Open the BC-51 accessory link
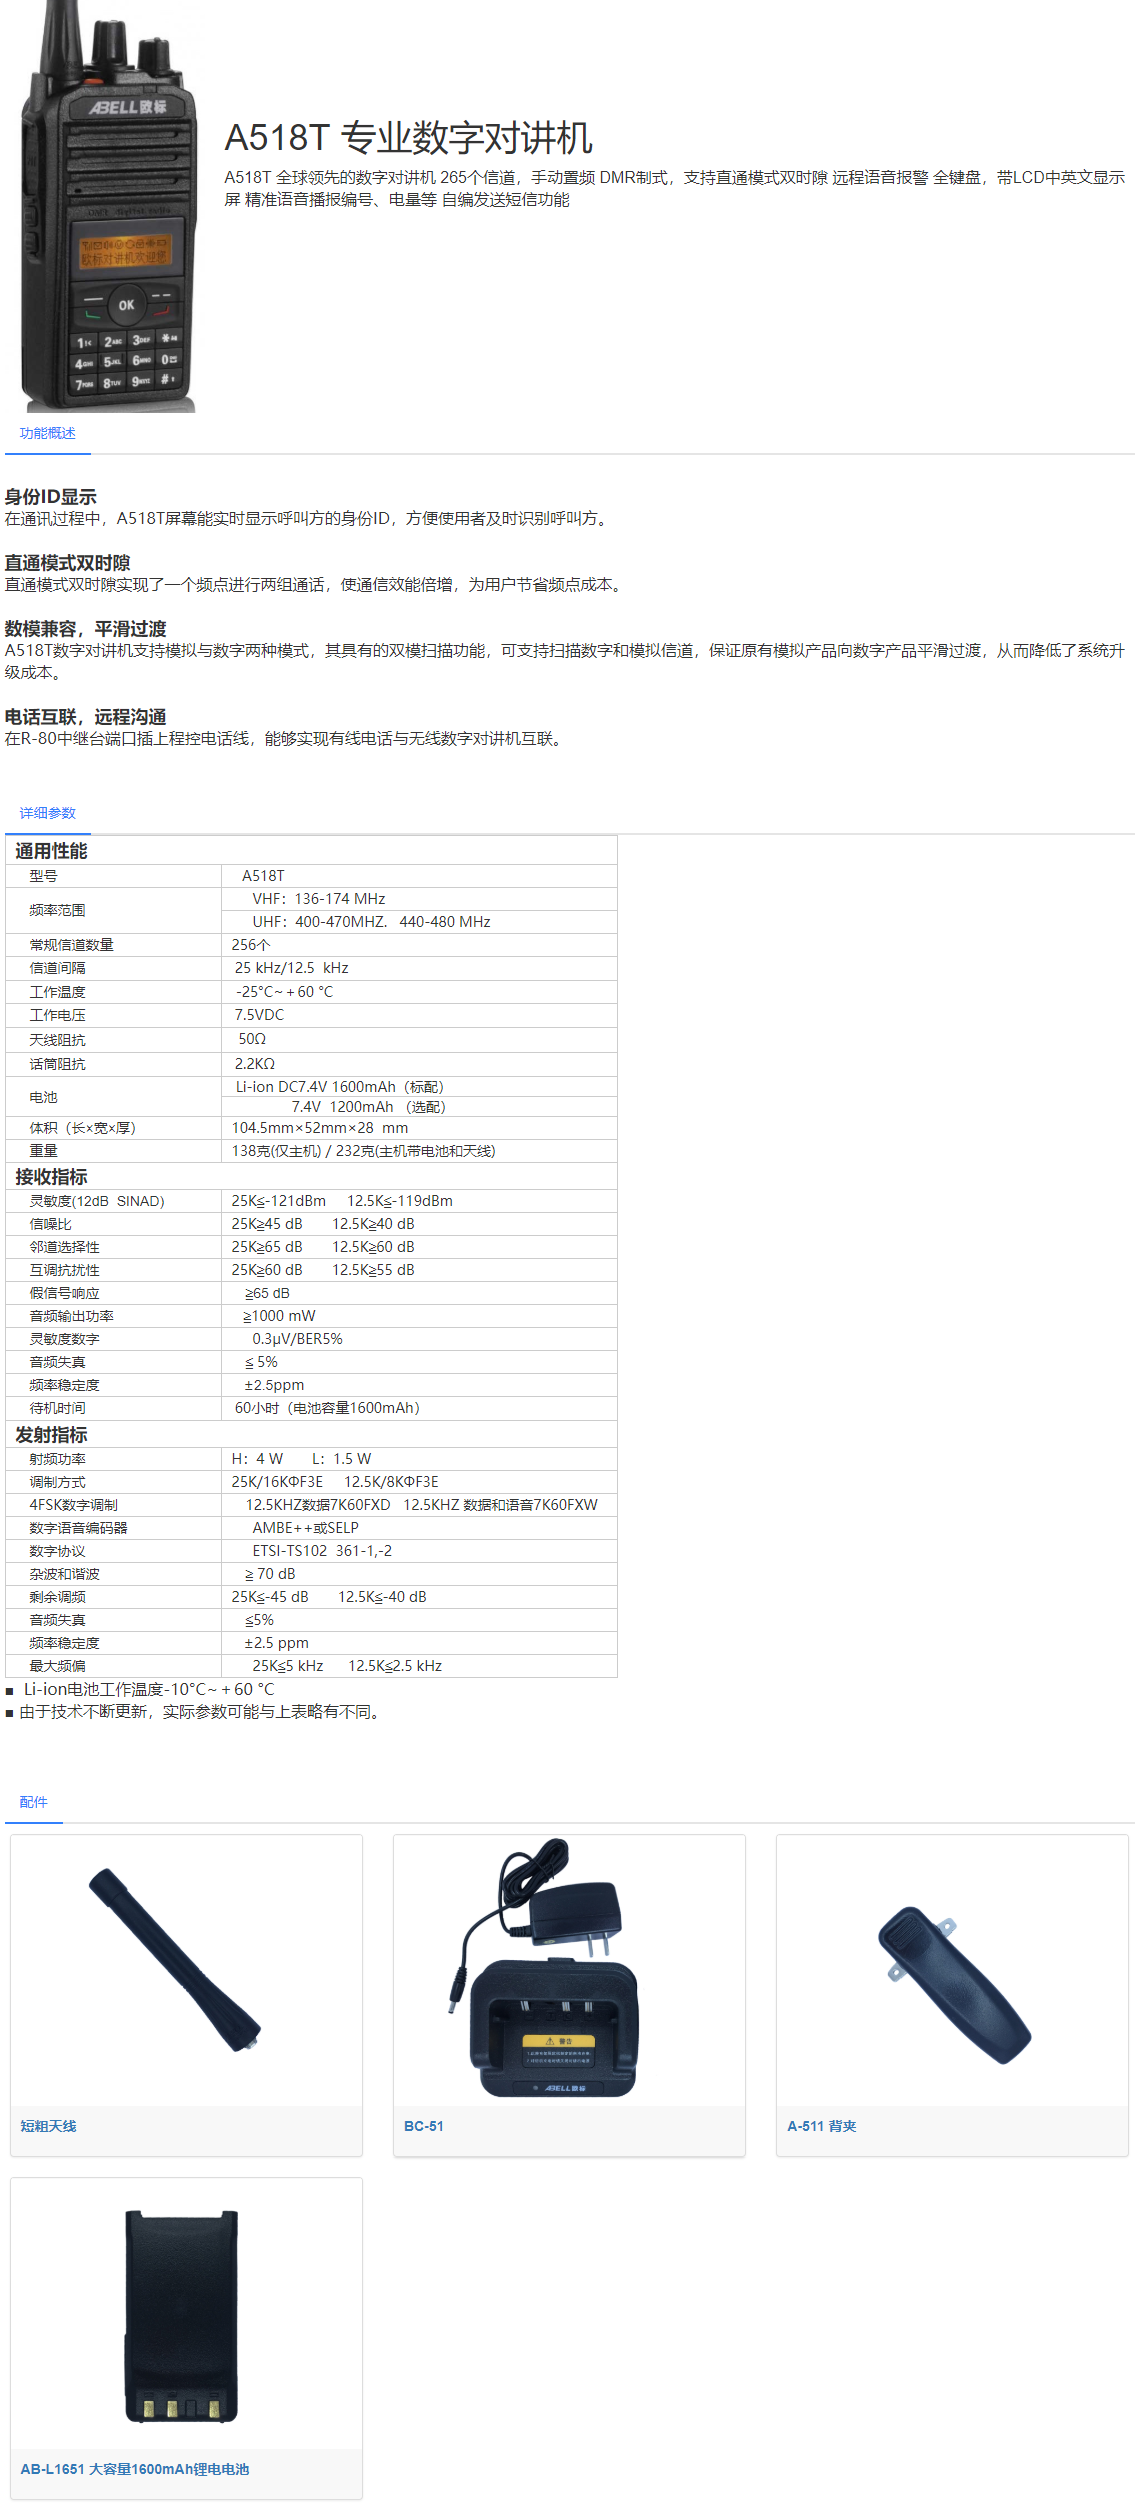 [424, 2126]
